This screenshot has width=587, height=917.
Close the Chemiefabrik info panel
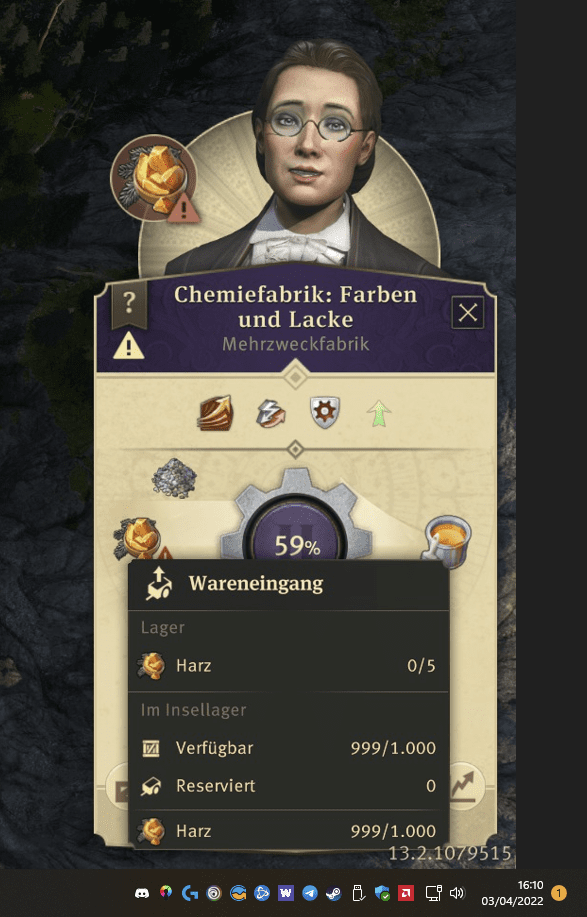(x=468, y=312)
